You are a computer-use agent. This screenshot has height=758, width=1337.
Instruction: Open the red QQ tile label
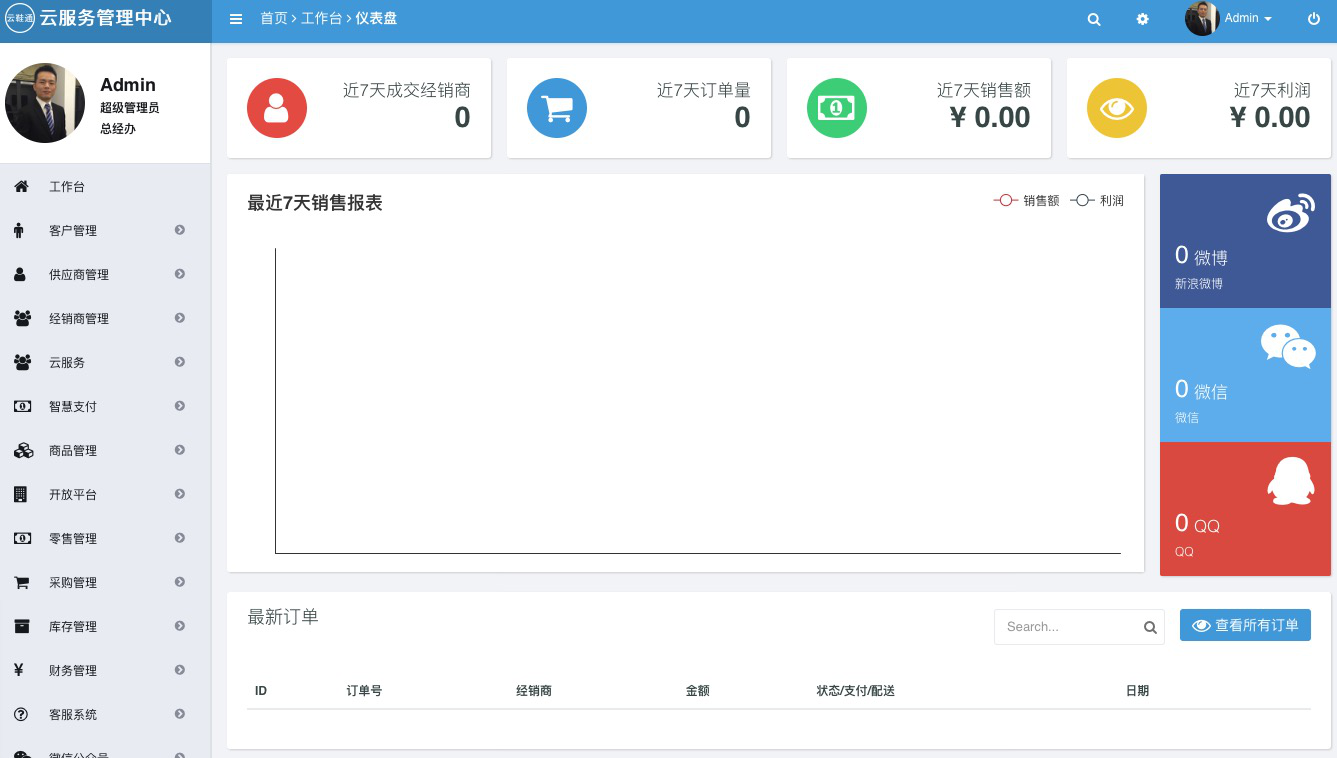[1184, 552]
